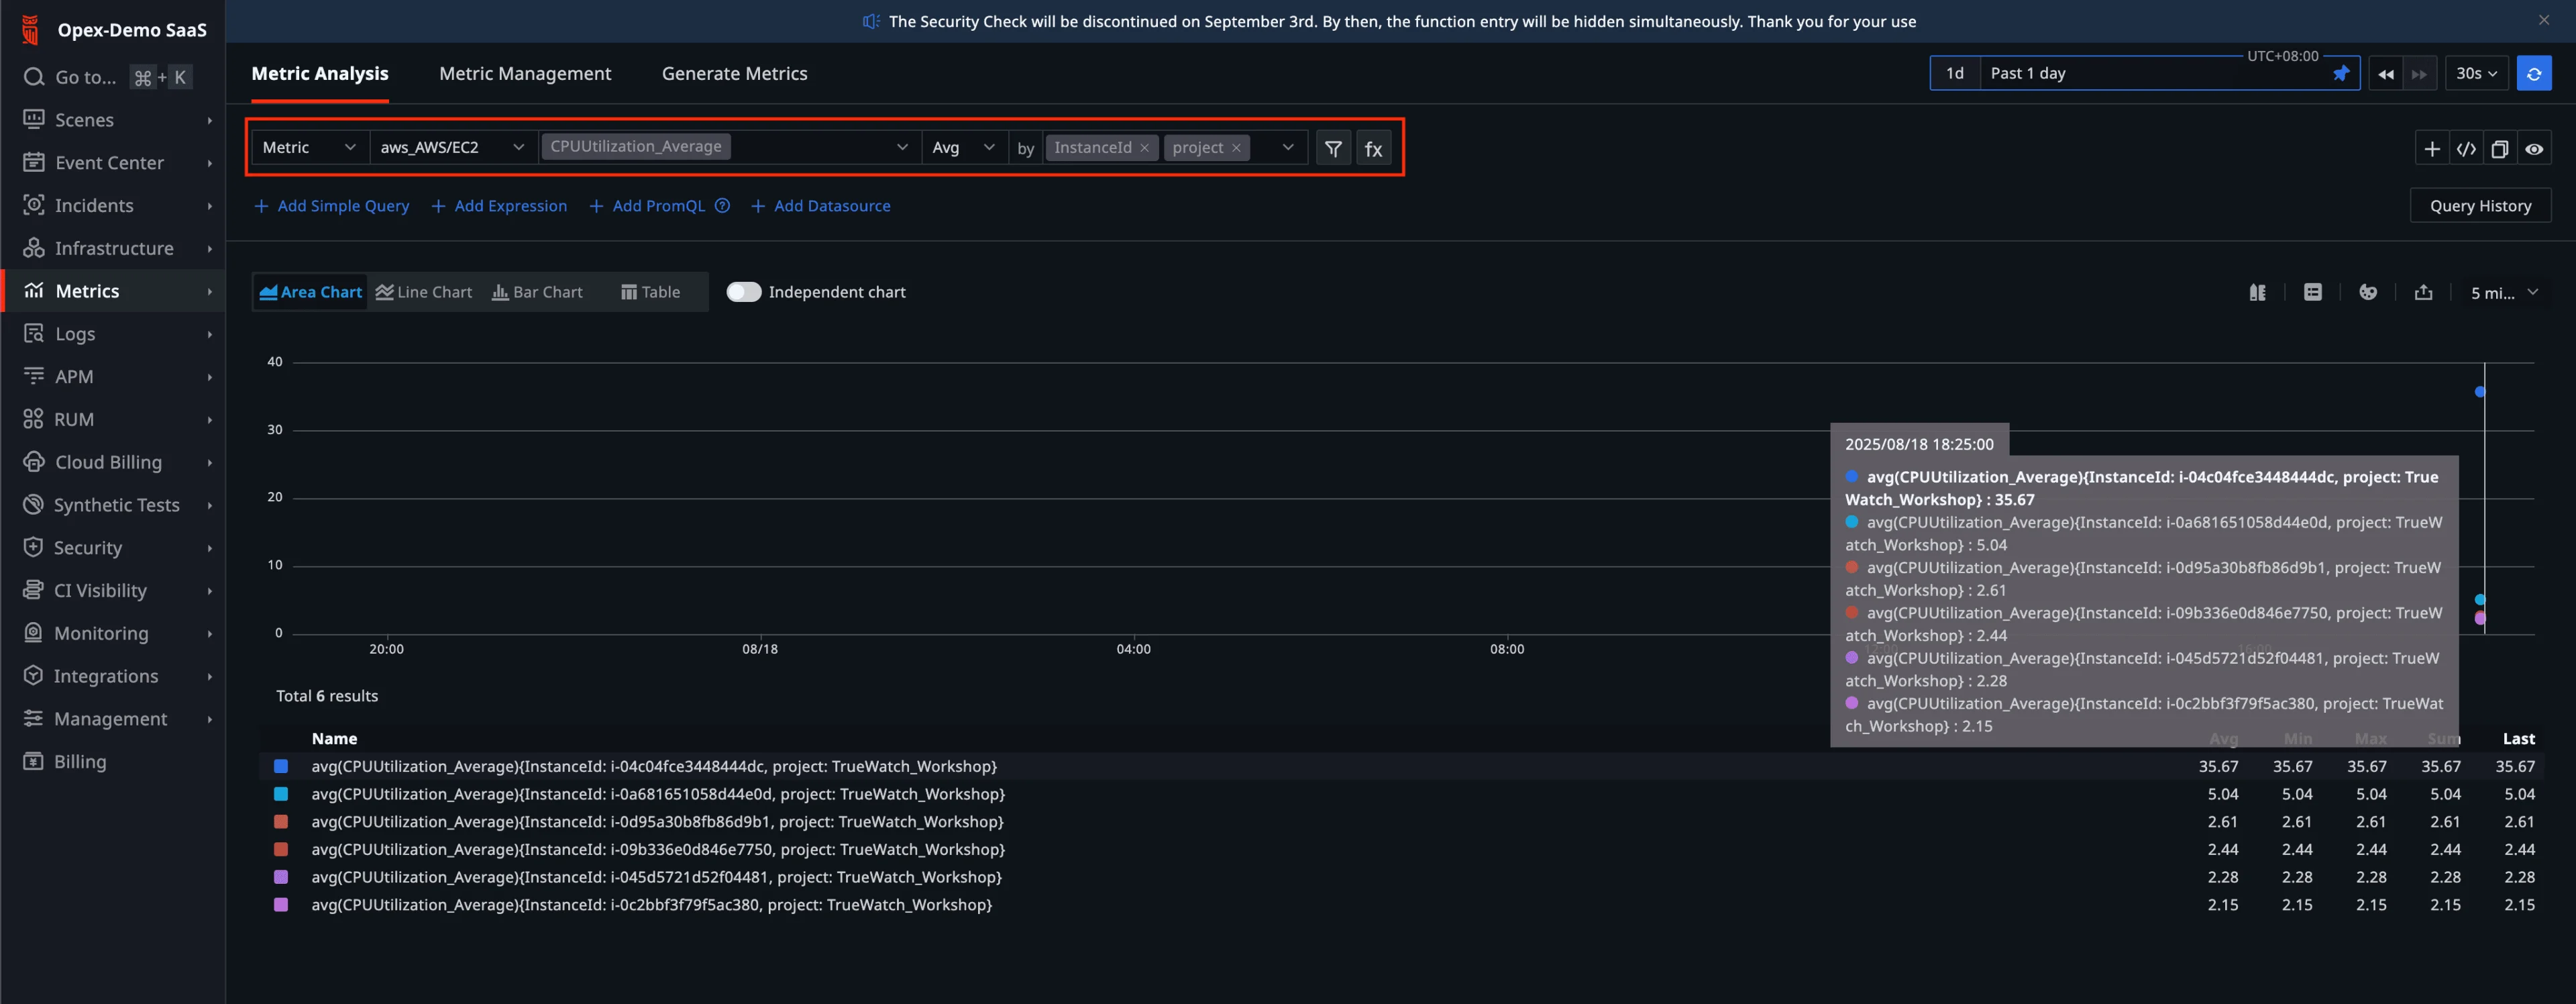This screenshot has width=2576, height=1004.
Task: Click the pin time range icon
Action: point(2340,73)
